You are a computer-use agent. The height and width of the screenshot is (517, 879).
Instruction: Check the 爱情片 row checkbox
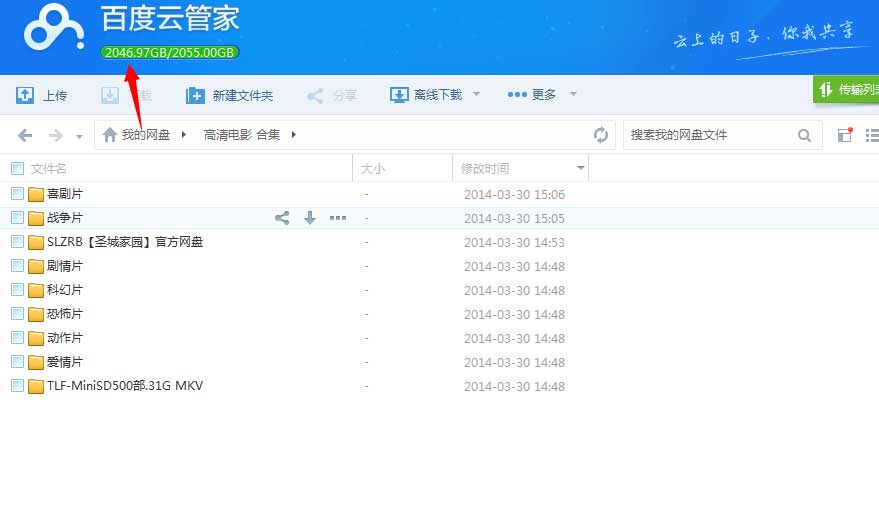click(x=17, y=362)
